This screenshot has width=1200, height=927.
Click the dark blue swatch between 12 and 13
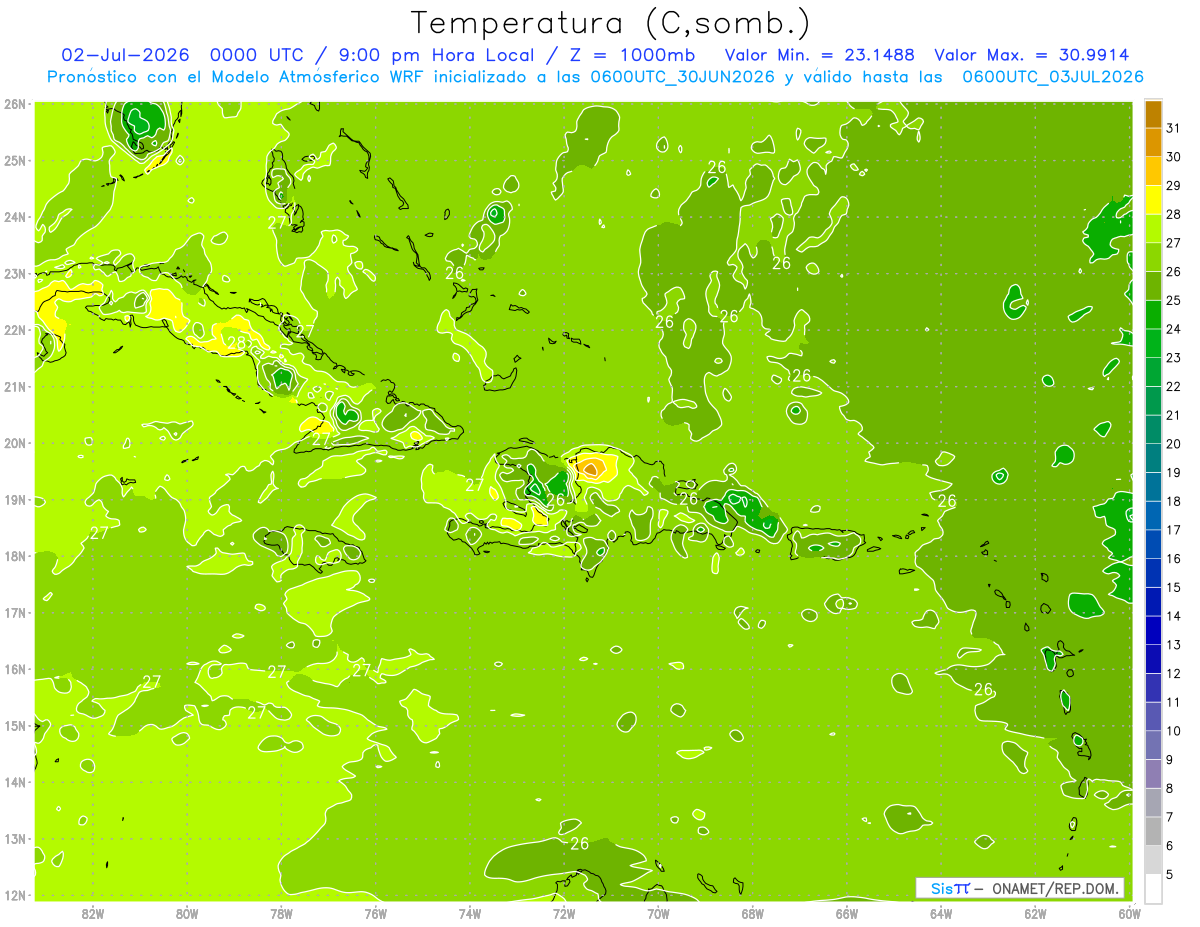[x=1153, y=659]
